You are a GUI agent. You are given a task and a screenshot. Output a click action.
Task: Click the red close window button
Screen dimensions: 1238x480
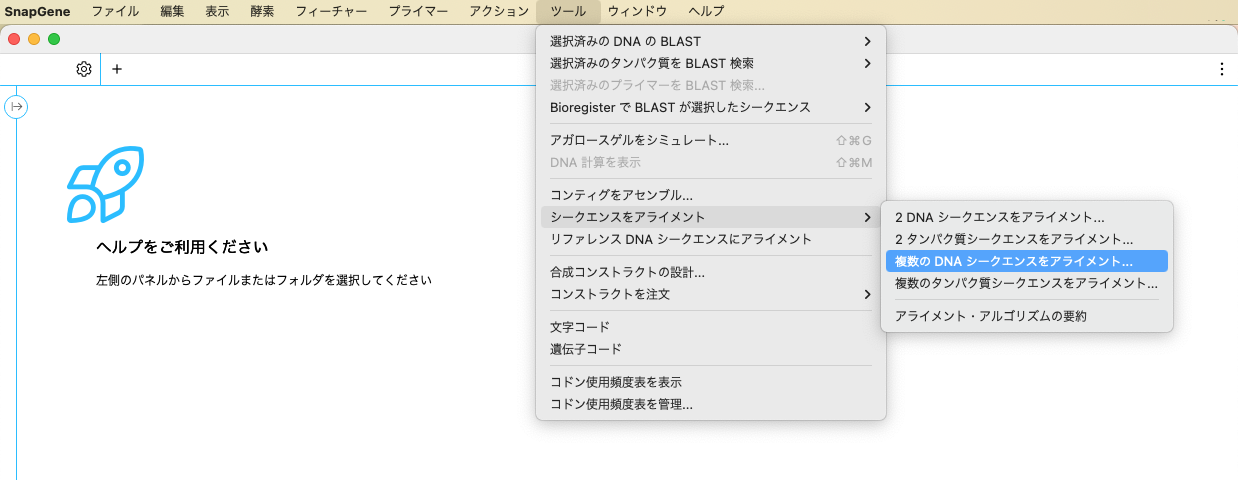[14, 39]
